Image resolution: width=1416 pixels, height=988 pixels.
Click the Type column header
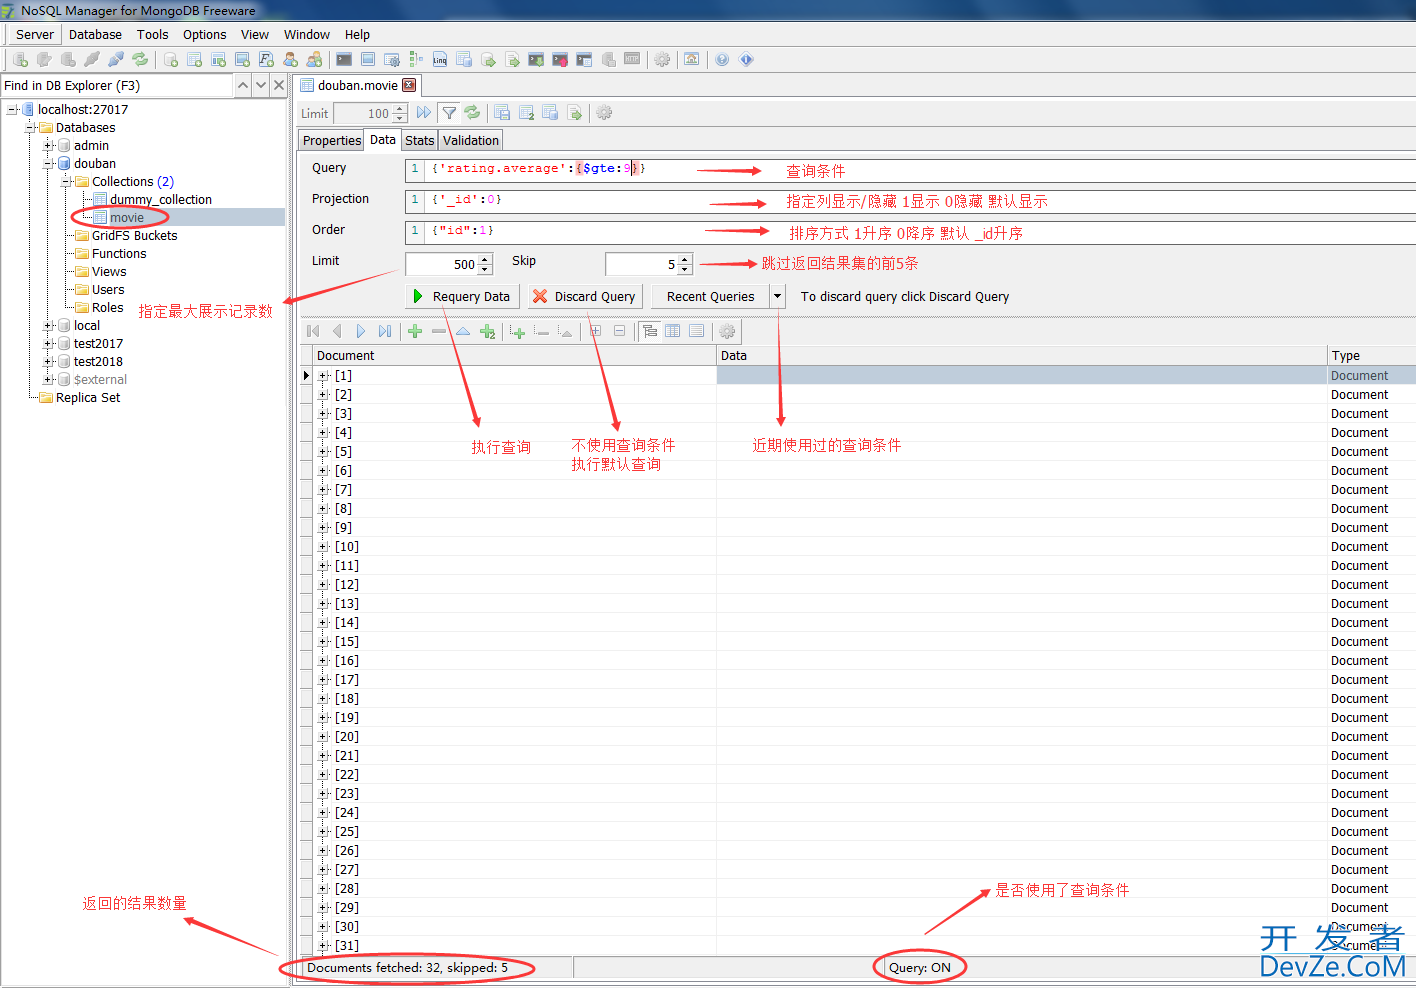1371,356
